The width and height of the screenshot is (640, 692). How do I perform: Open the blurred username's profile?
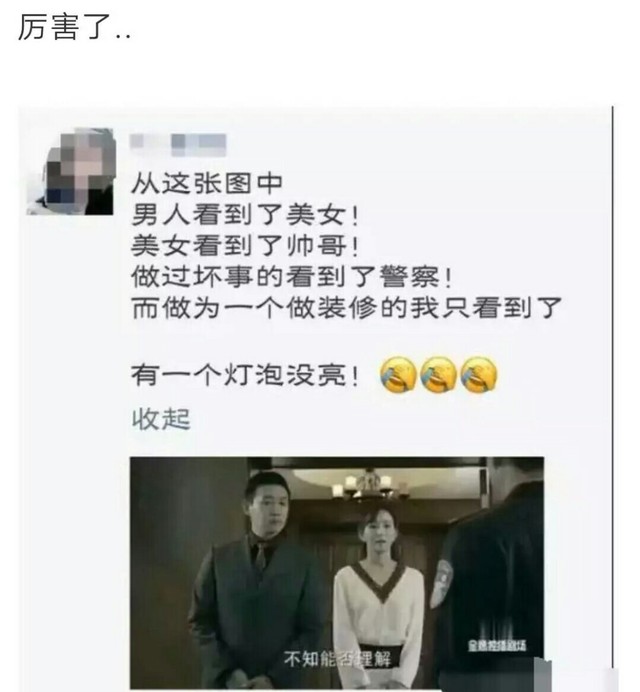point(178,145)
